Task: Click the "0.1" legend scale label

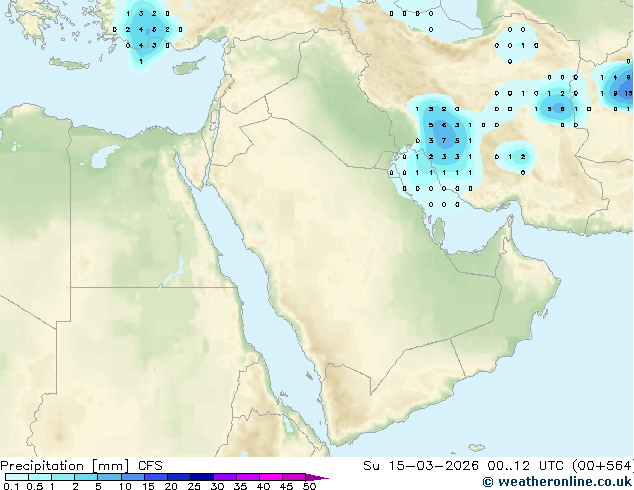Action: pos(10,486)
